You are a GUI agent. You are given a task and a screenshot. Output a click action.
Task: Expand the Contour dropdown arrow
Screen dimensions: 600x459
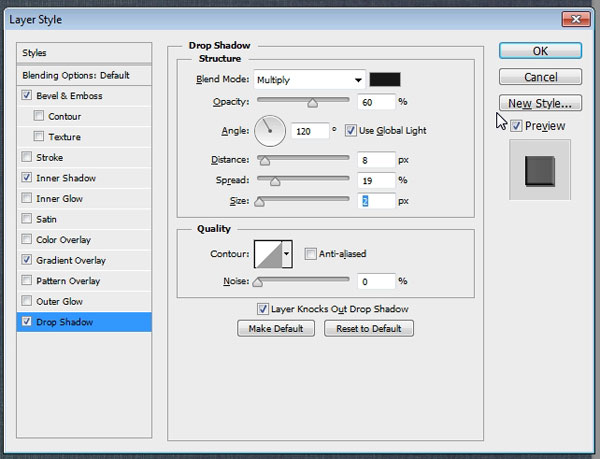coord(288,255)
